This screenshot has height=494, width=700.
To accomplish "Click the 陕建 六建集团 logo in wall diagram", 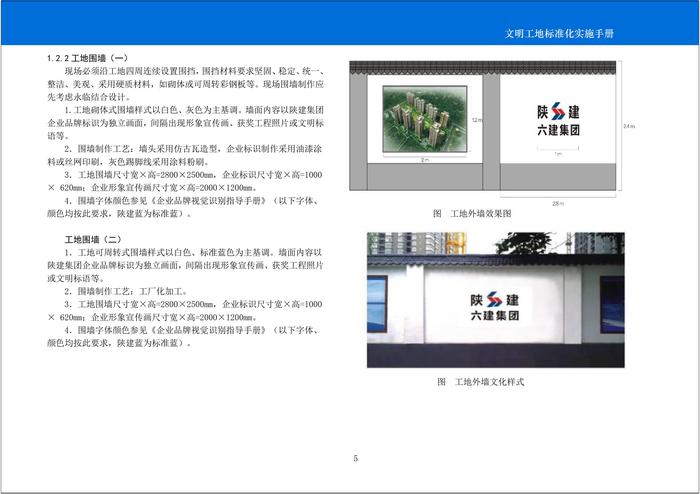I will pos(558,119).
